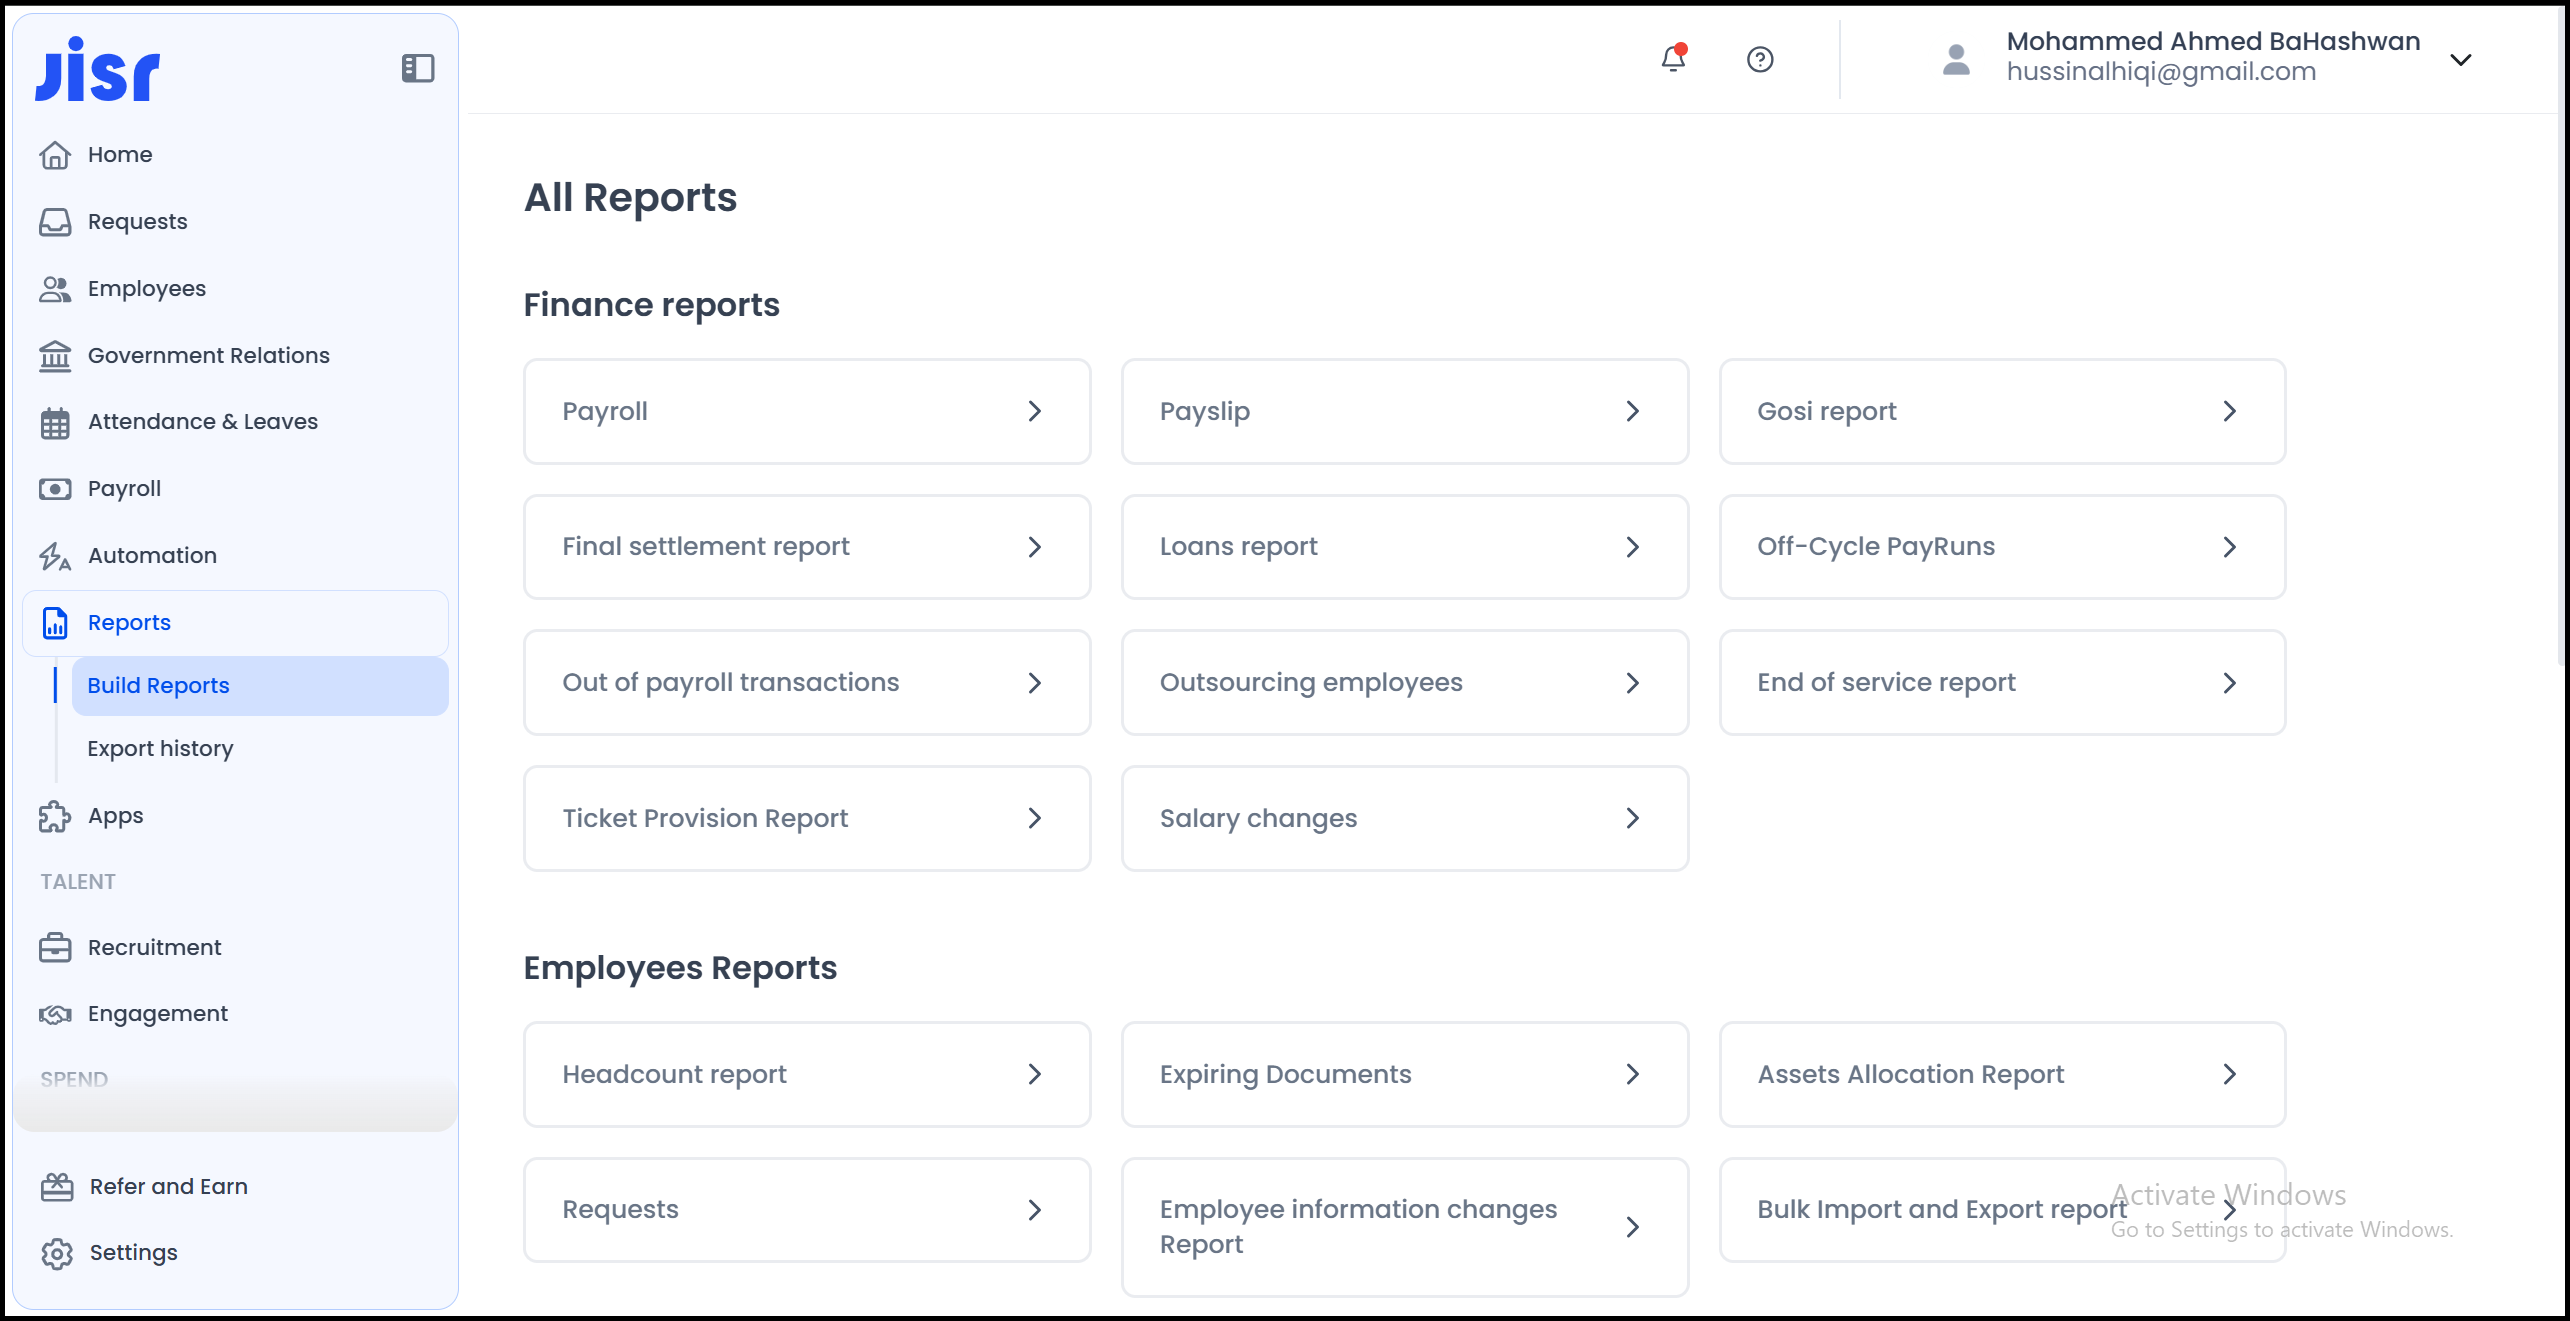The width and height of the screenshot is (2570, 1321).
Task: Select Export history submenu item
Action: click(x=160, y=749)
